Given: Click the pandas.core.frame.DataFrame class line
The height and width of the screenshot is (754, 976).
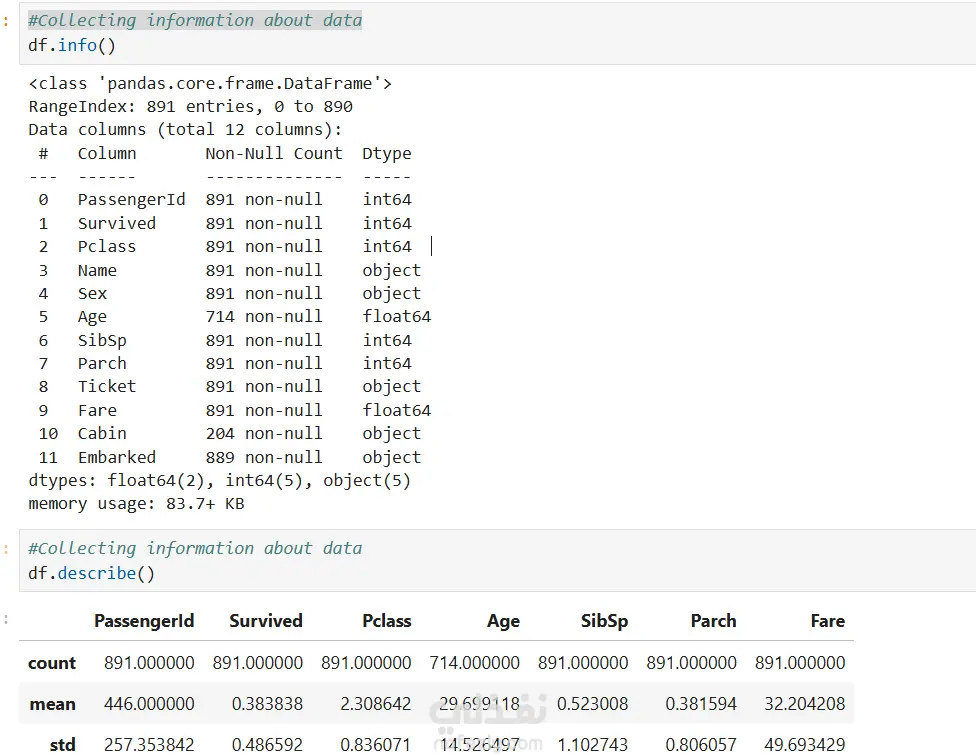Looking at the screenshot, I should click(210, 83).
